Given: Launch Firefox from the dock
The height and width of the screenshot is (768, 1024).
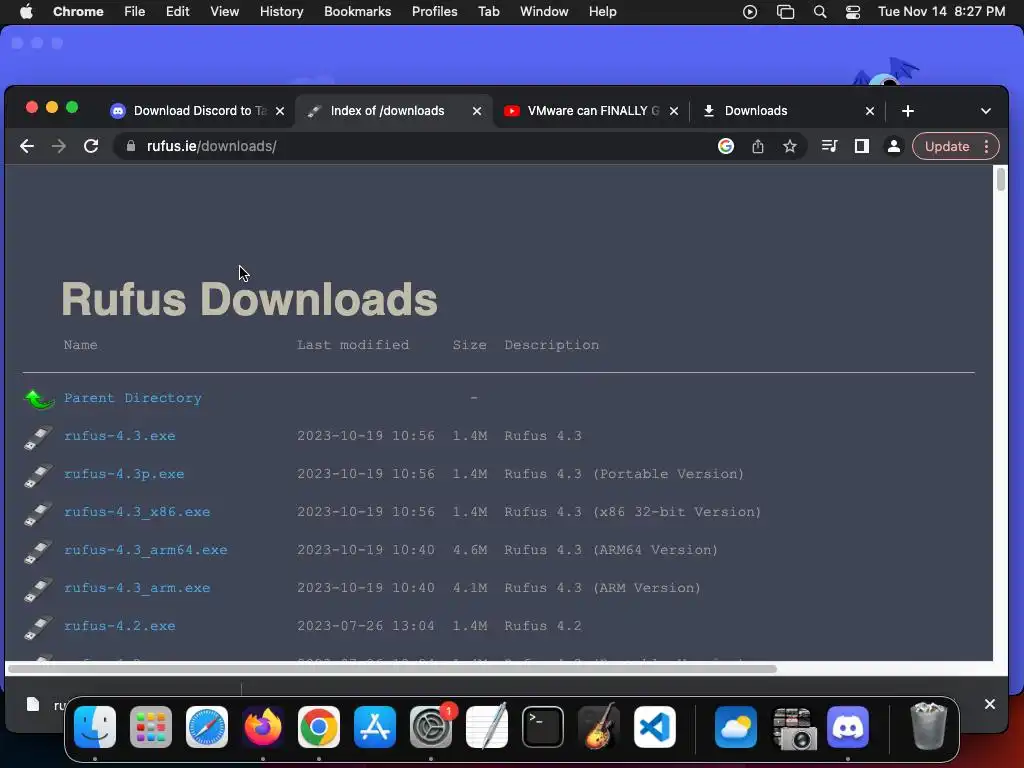Looking at the screenshot, I should (x=263, y=727).
